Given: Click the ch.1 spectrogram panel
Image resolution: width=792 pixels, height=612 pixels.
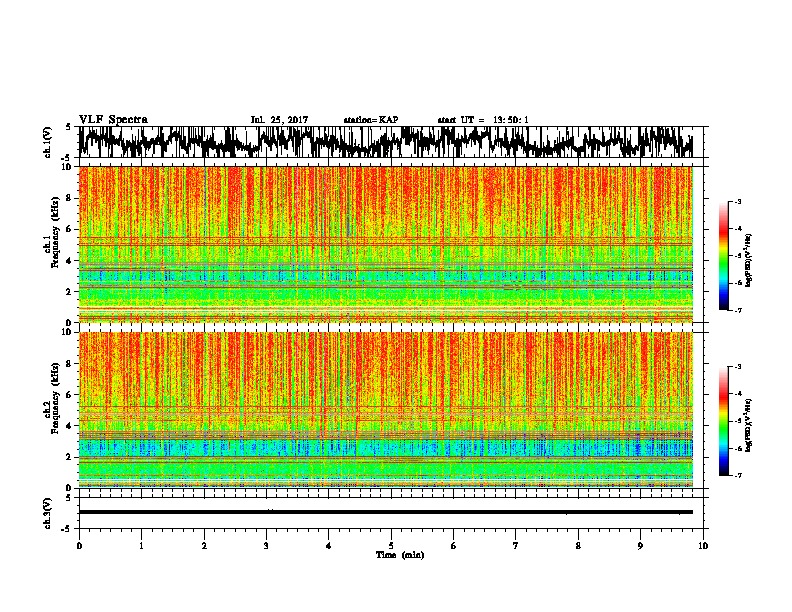Looking at the screenshot, I should 386,244.
